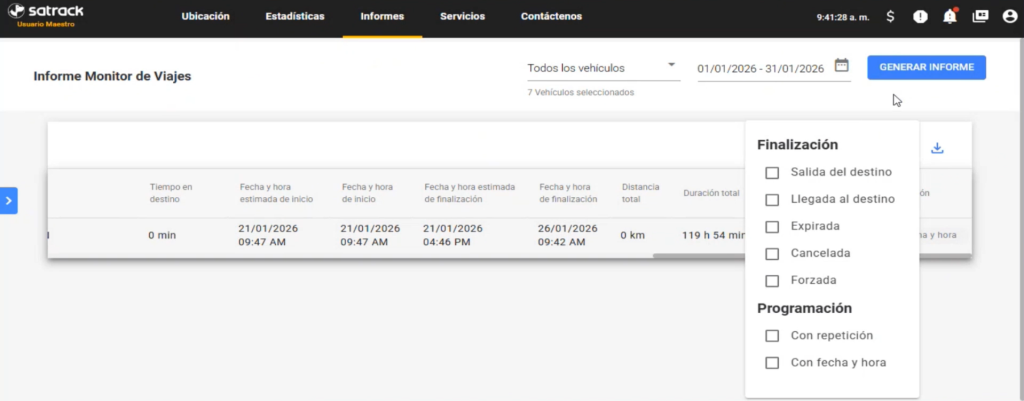Image resolution: width=1024 pixels, height=401 pixels.
Task: Click the Tiempo en destino column header
Action: [171, 193]
